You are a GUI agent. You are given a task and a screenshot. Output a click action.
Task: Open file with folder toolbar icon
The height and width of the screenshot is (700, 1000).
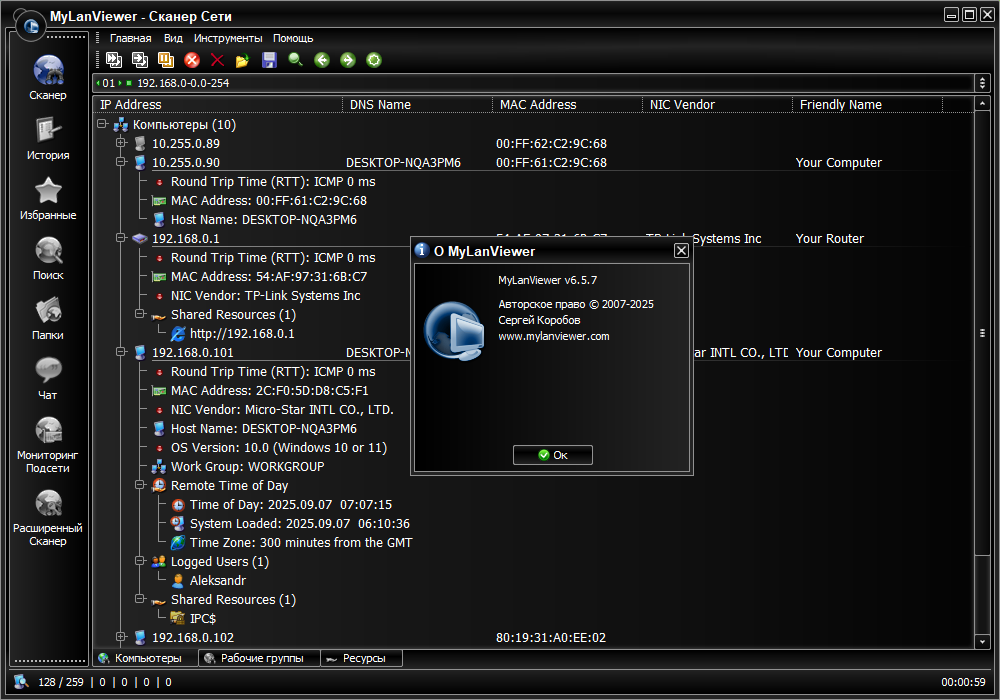point(242,61)
